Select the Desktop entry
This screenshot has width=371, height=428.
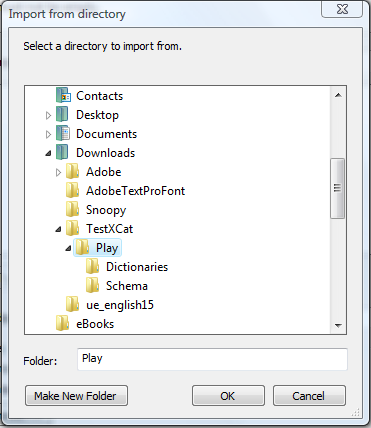(97, 115)
